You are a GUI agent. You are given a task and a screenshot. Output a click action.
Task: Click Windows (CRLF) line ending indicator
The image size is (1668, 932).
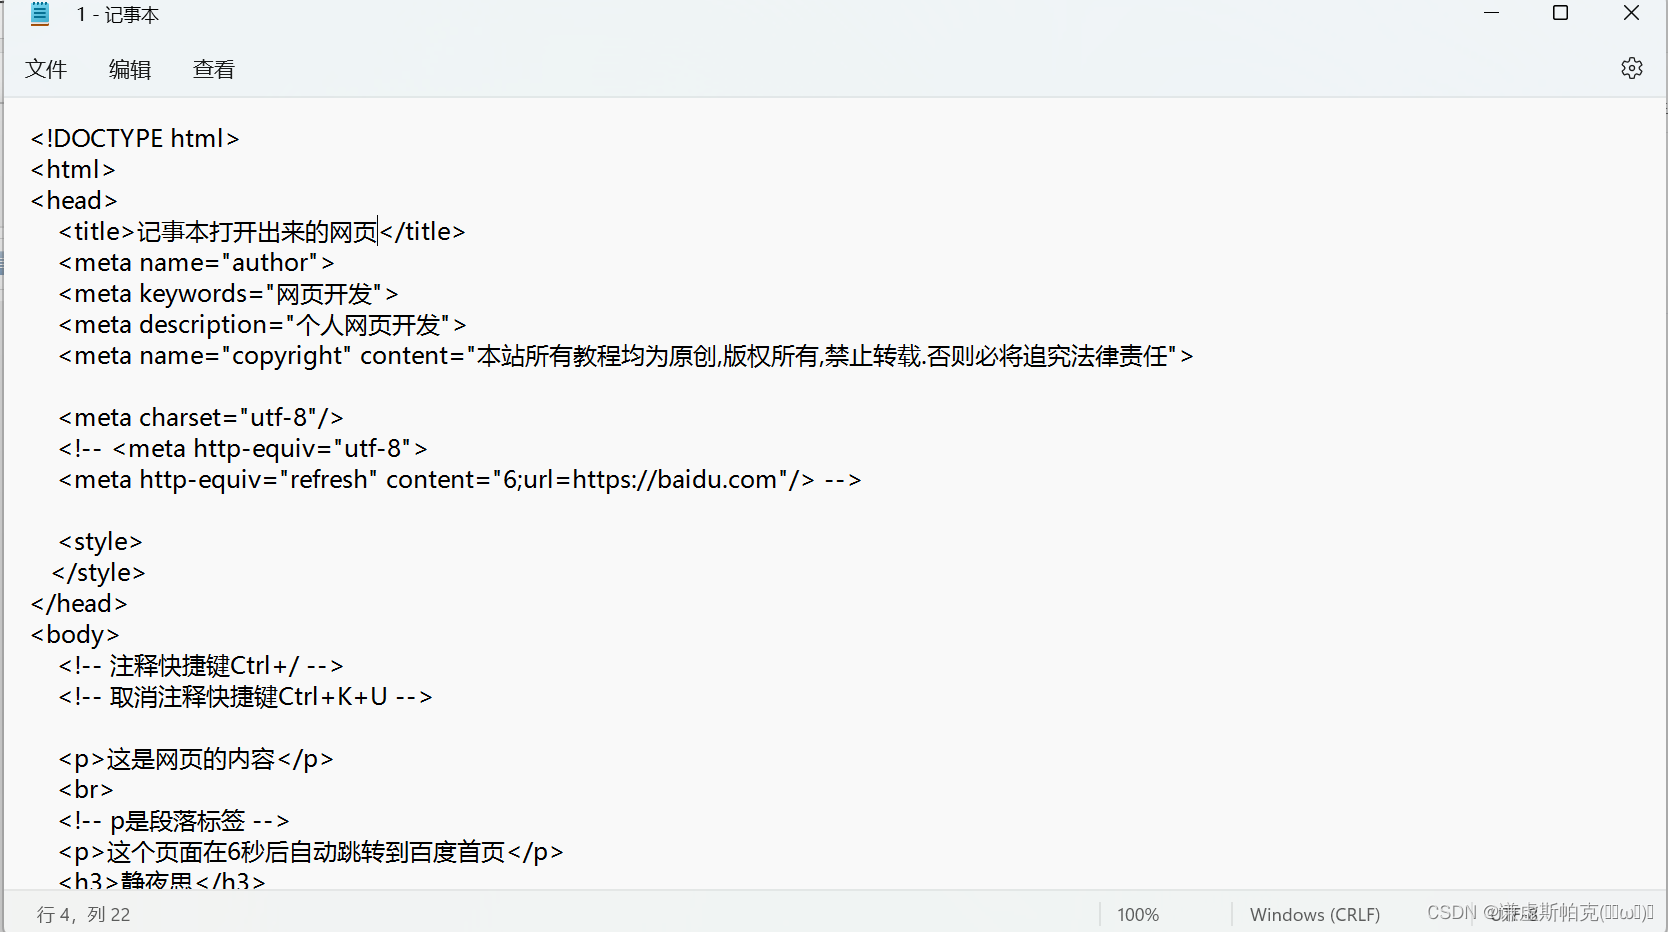[x=1314, y=914]
